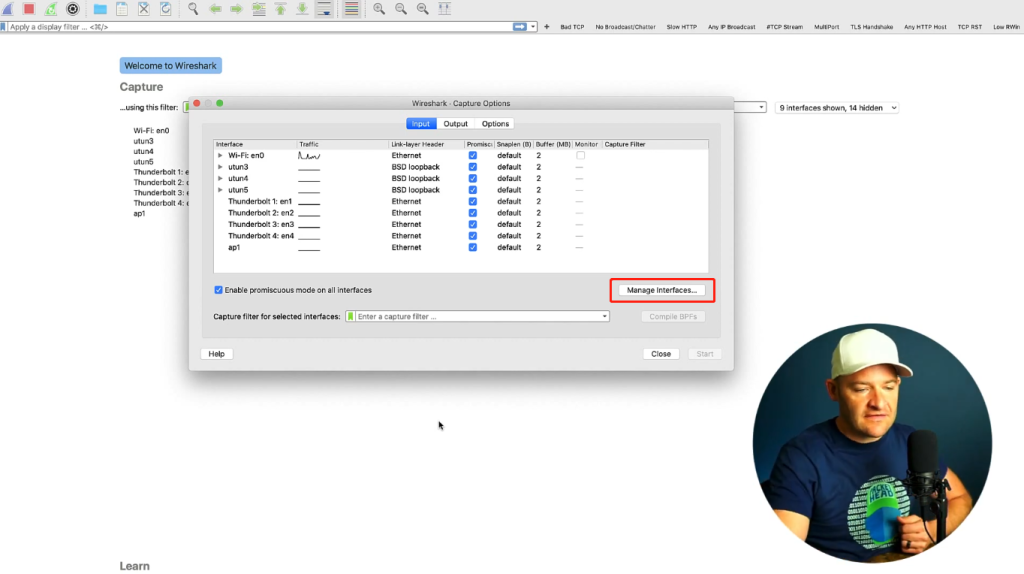Viewport: 1024px width, 574px height.
Task: Reload the capture file icon
Action: pos(166,8)
